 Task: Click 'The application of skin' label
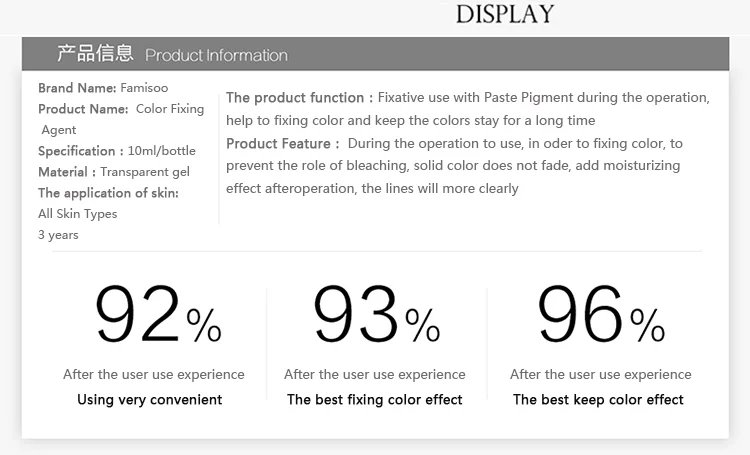point(108,193)
